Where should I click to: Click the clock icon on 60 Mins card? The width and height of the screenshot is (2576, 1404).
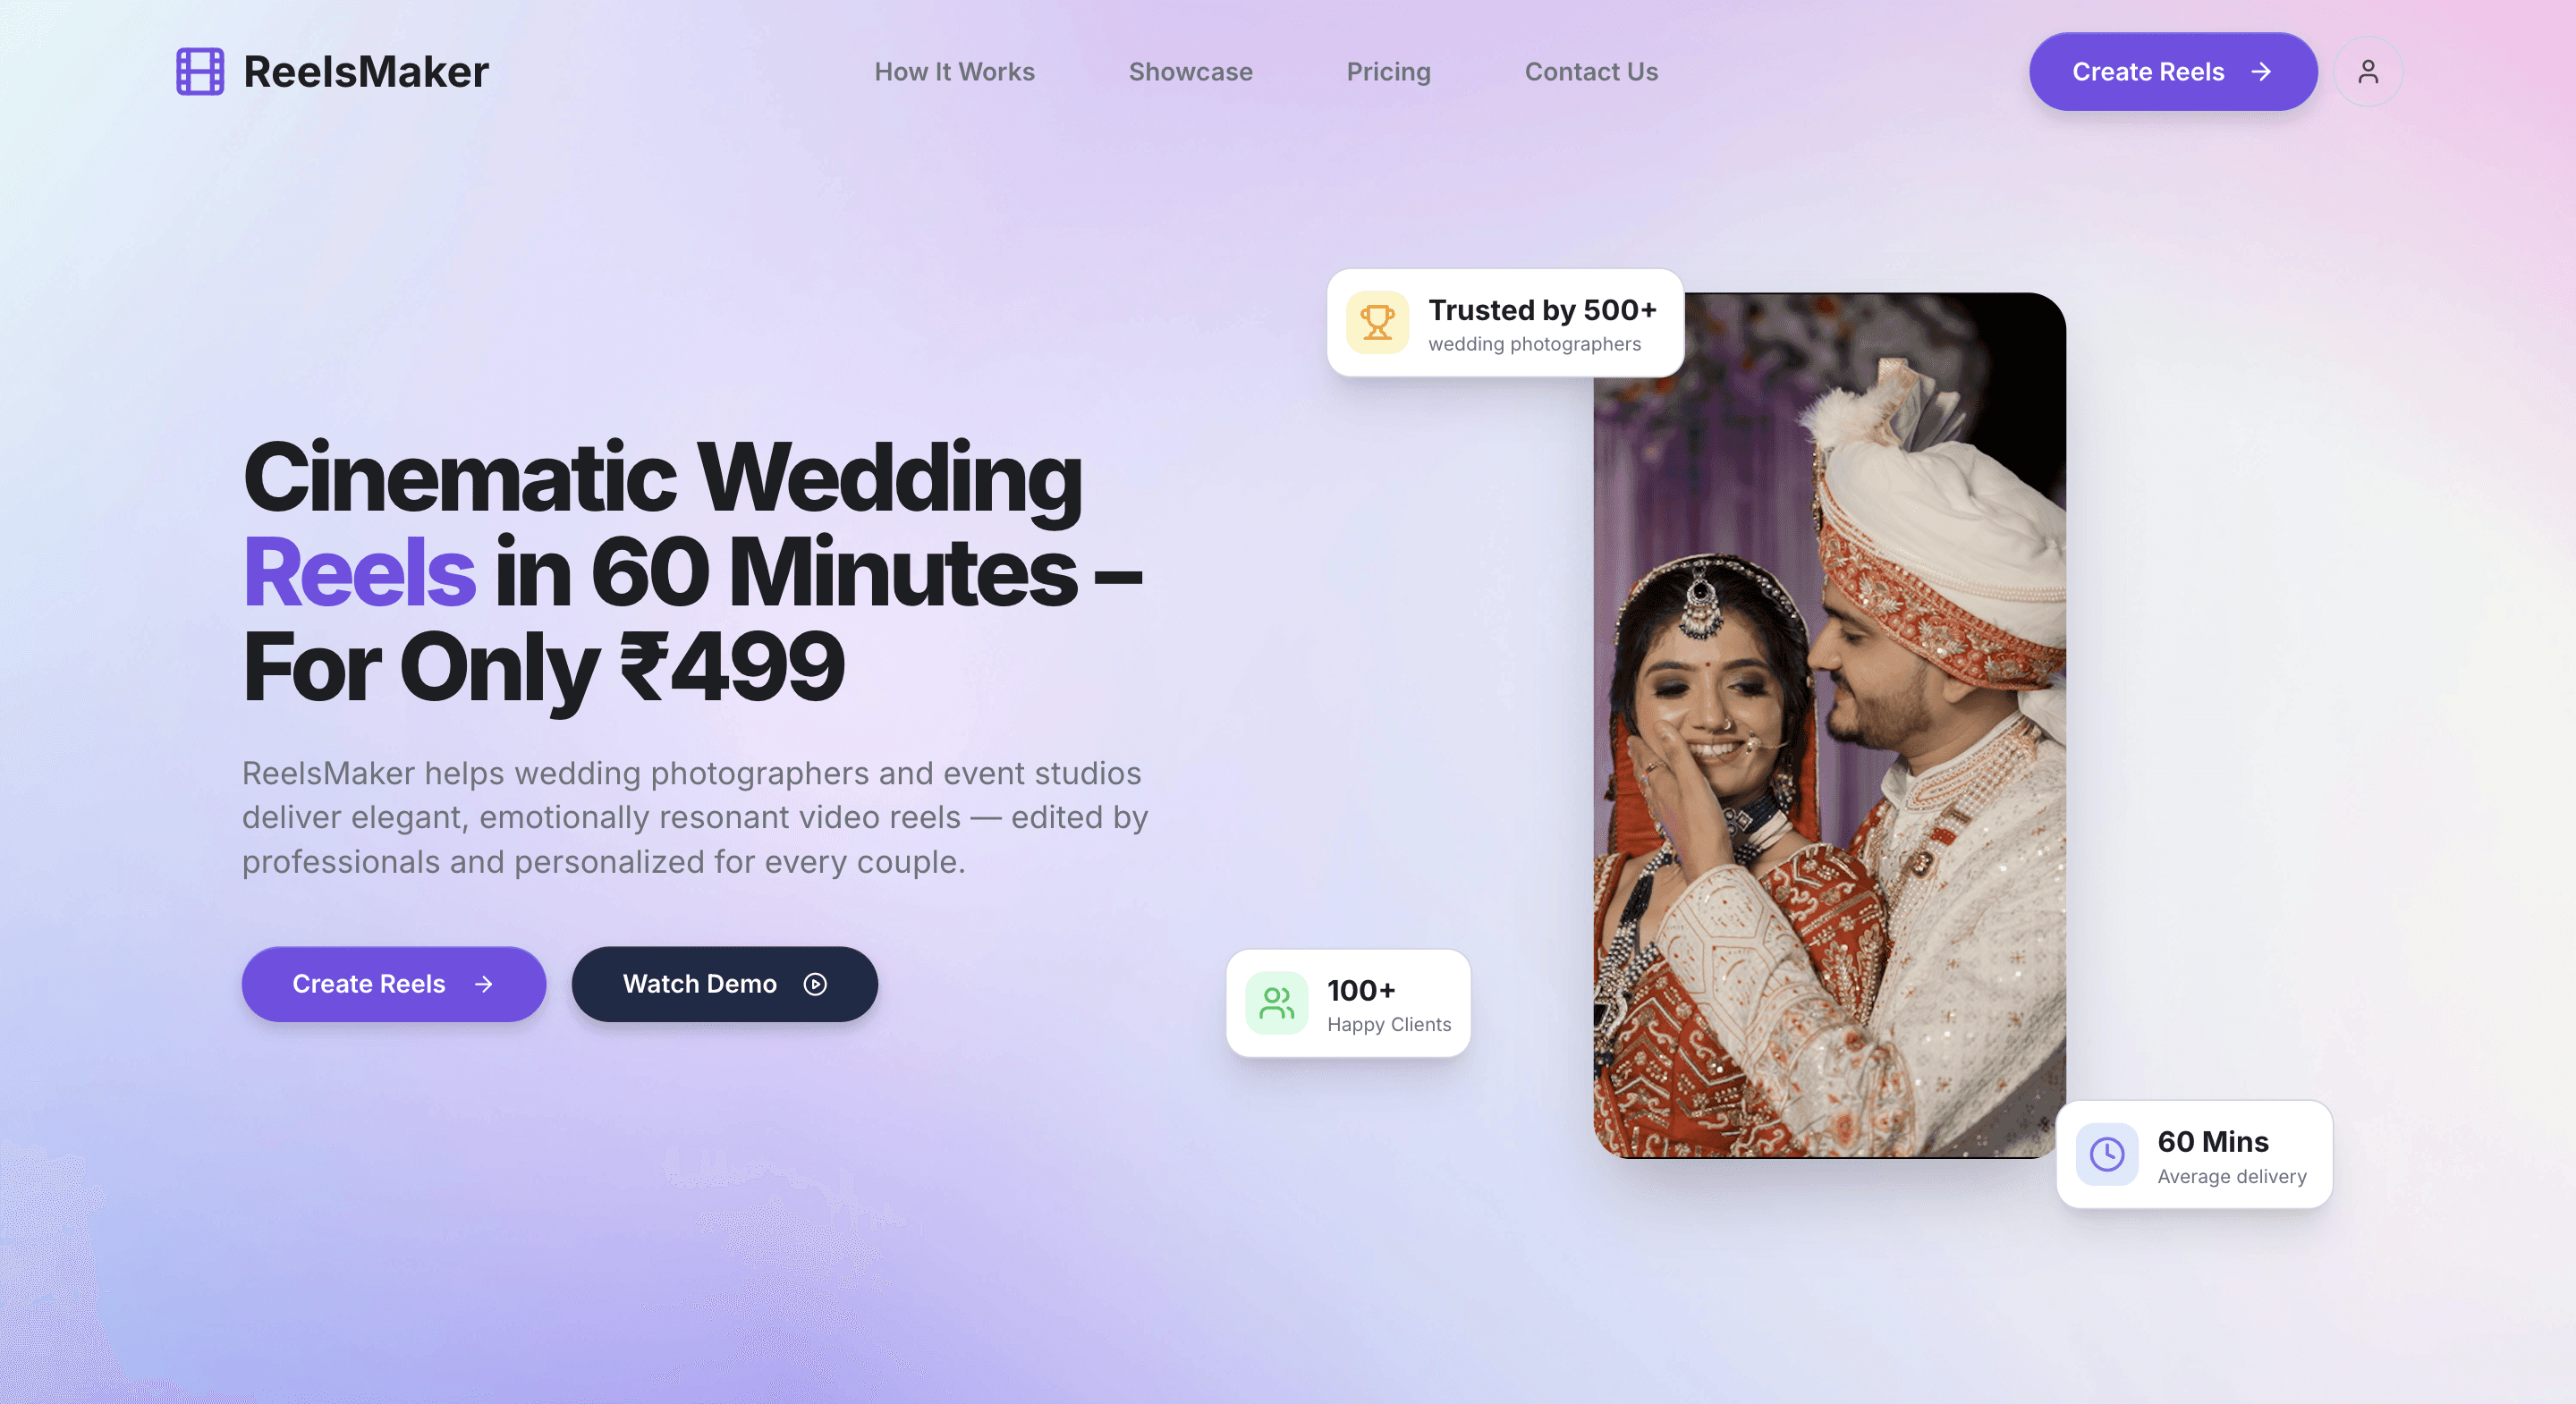coord(2107,1154)
